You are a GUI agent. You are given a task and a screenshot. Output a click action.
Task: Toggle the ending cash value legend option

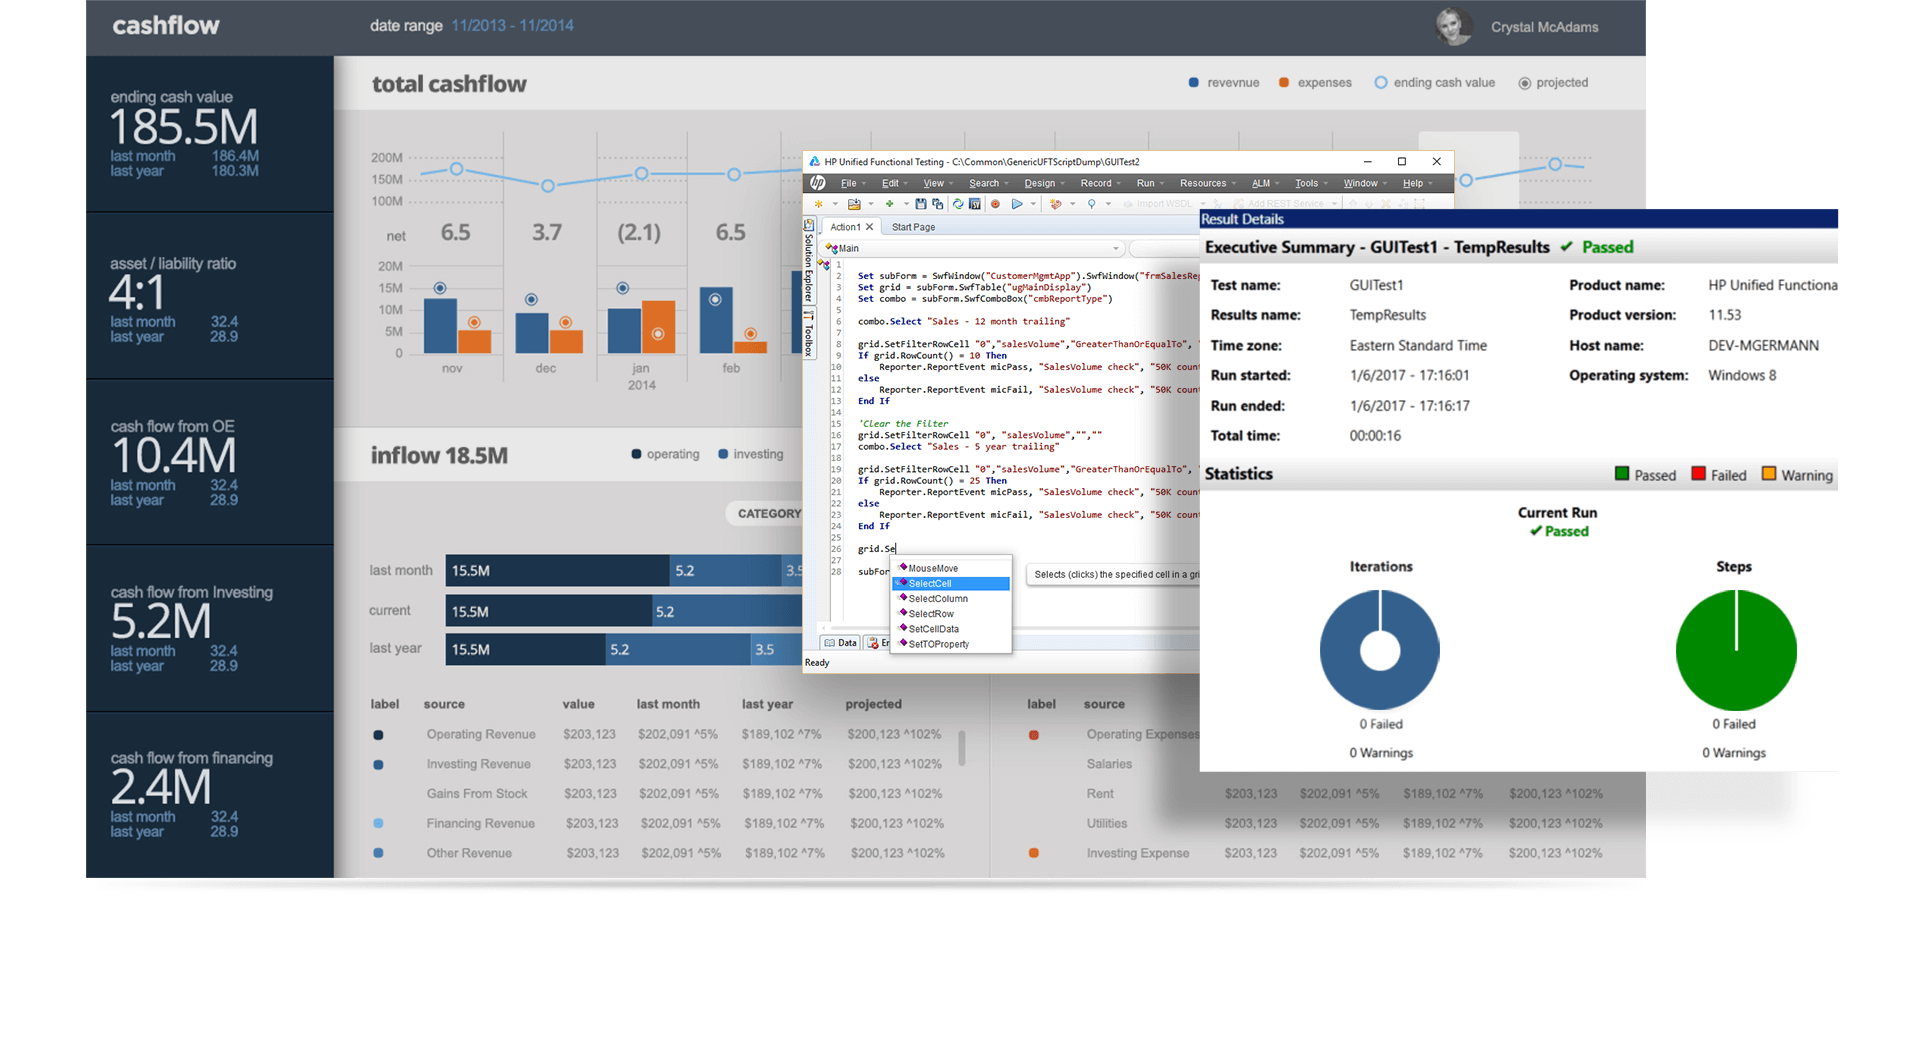point(1381,83)
